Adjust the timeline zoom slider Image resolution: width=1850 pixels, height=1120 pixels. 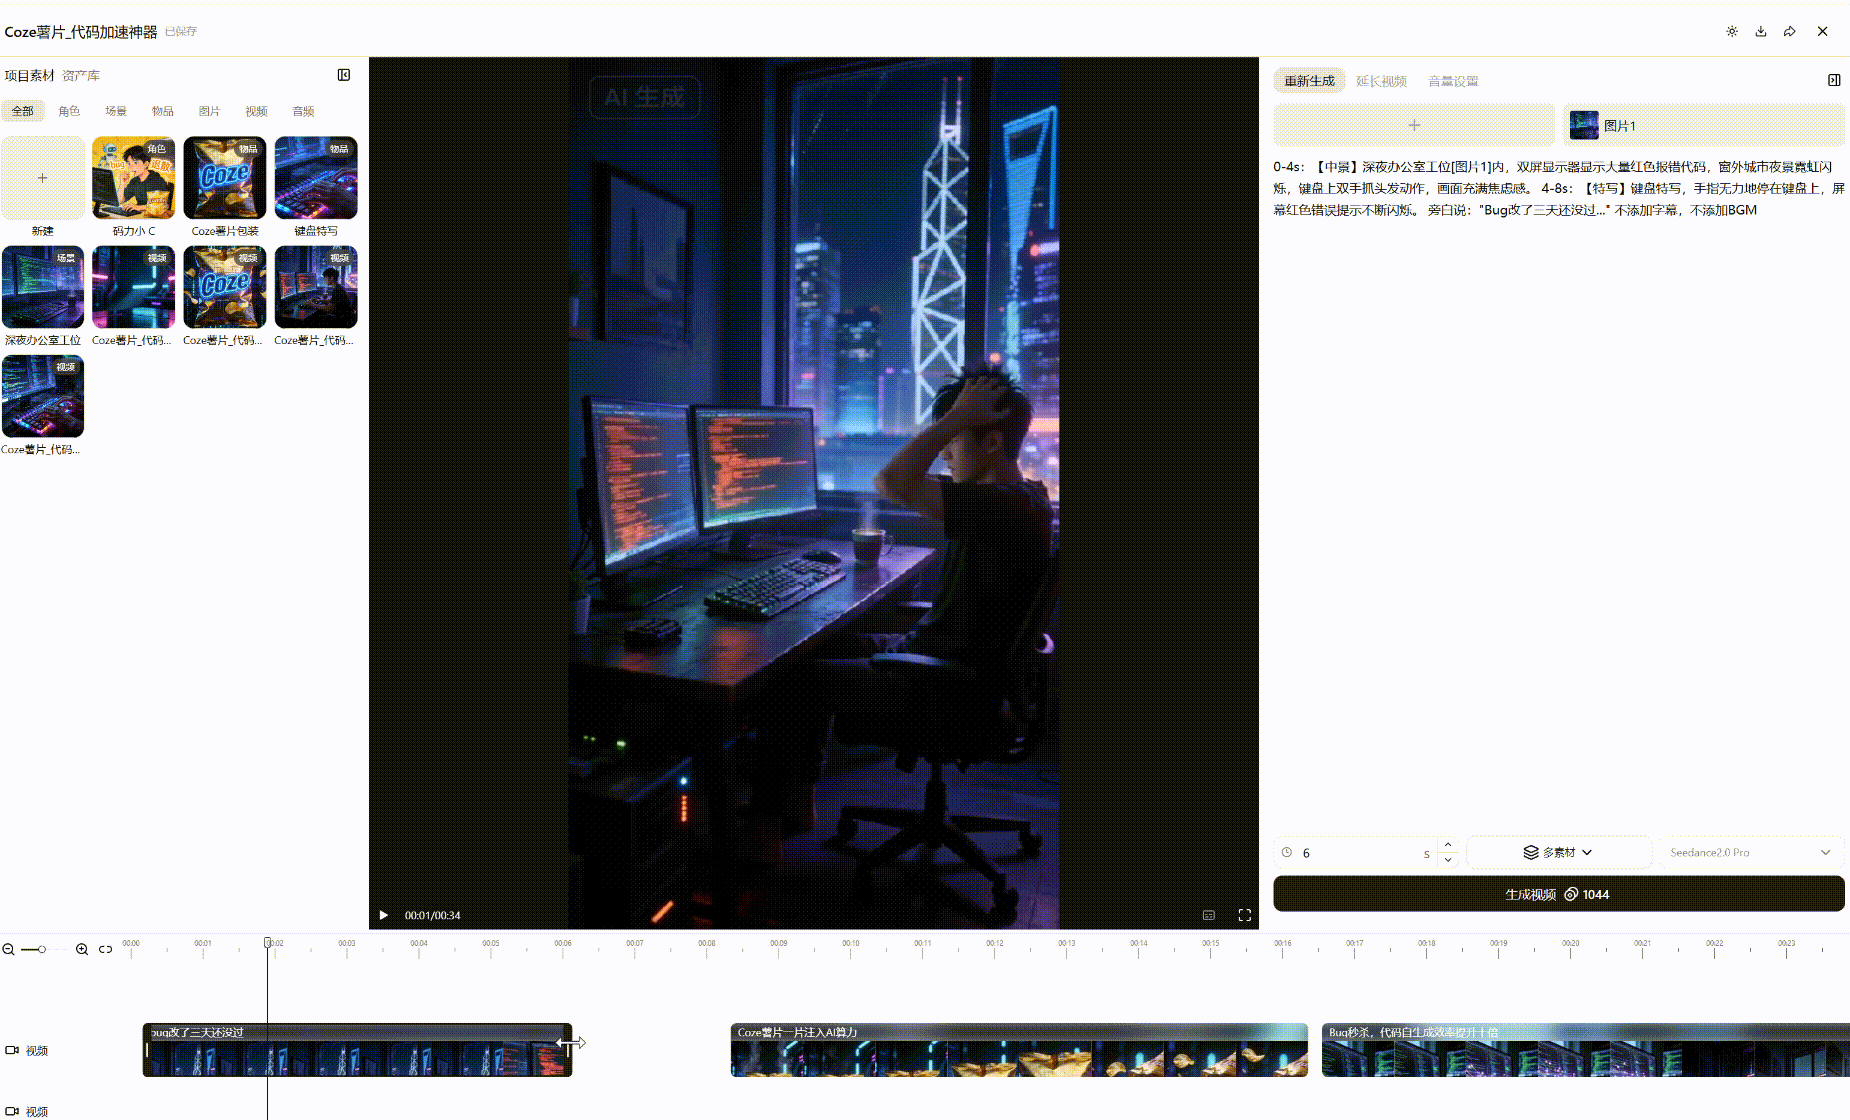41,949
